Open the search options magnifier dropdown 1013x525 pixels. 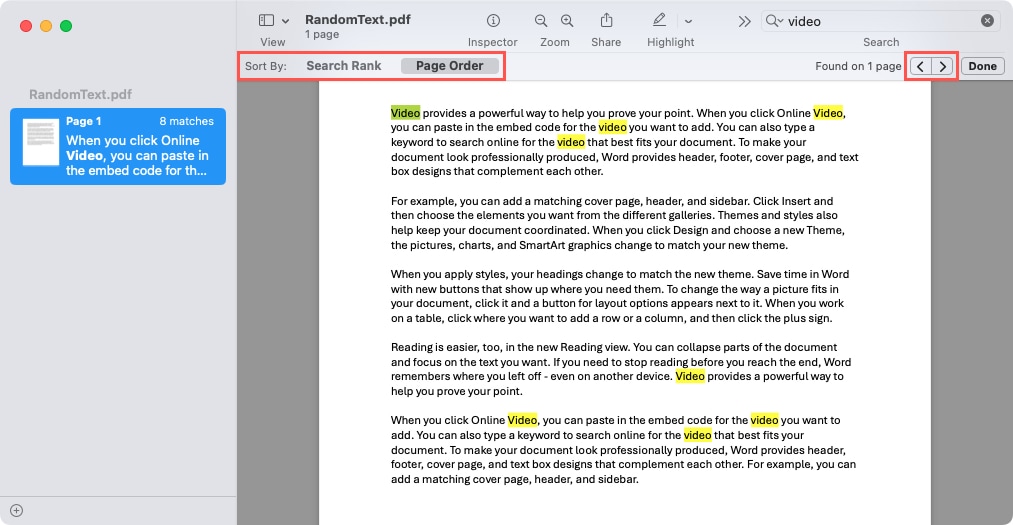pyautogui.click(x=774, y=21)
